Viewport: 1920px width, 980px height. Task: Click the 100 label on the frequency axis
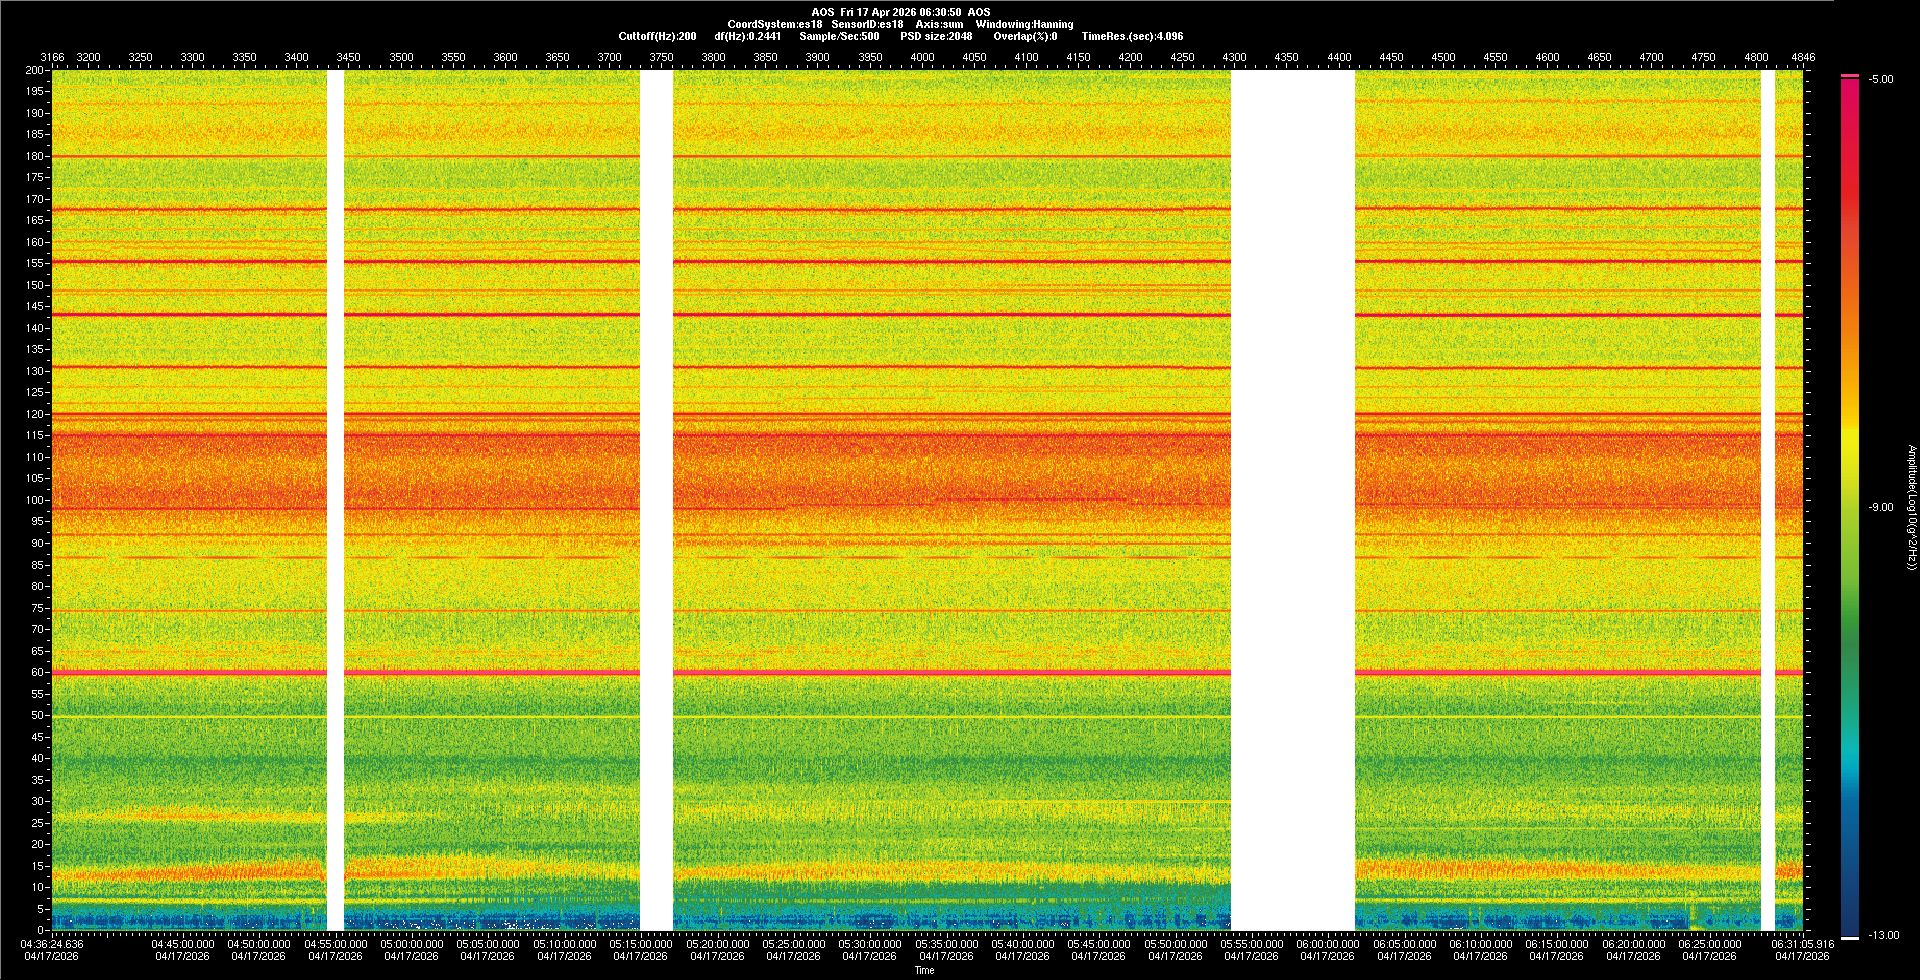pos(34,500)
